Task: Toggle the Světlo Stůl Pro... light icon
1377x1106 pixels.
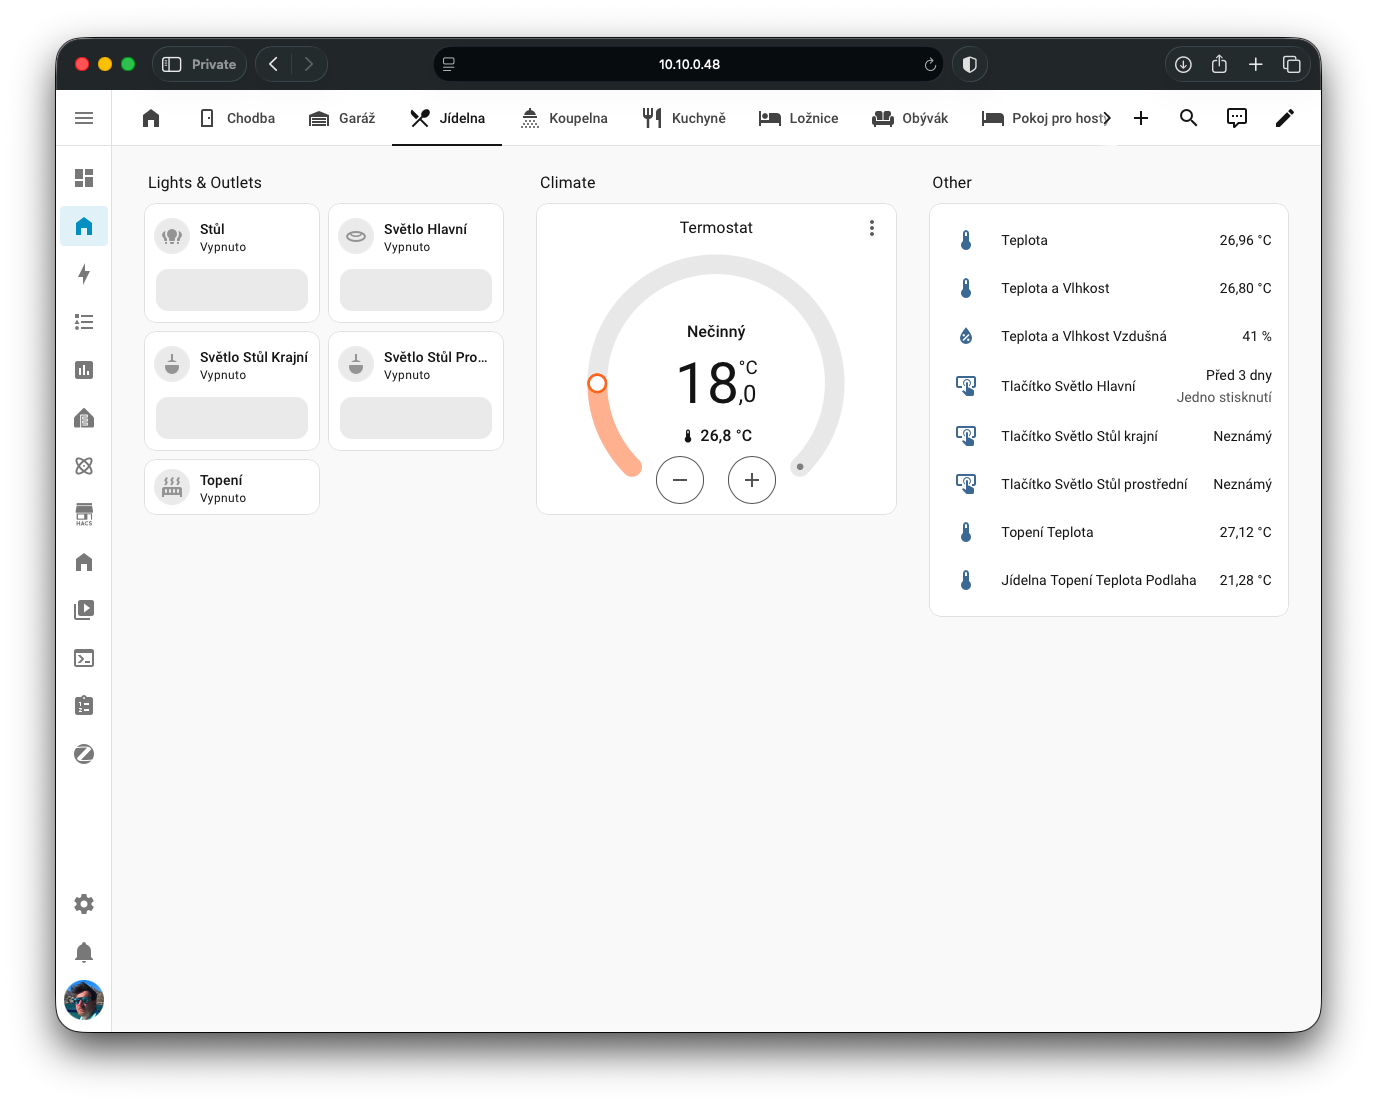Action: 356,365
